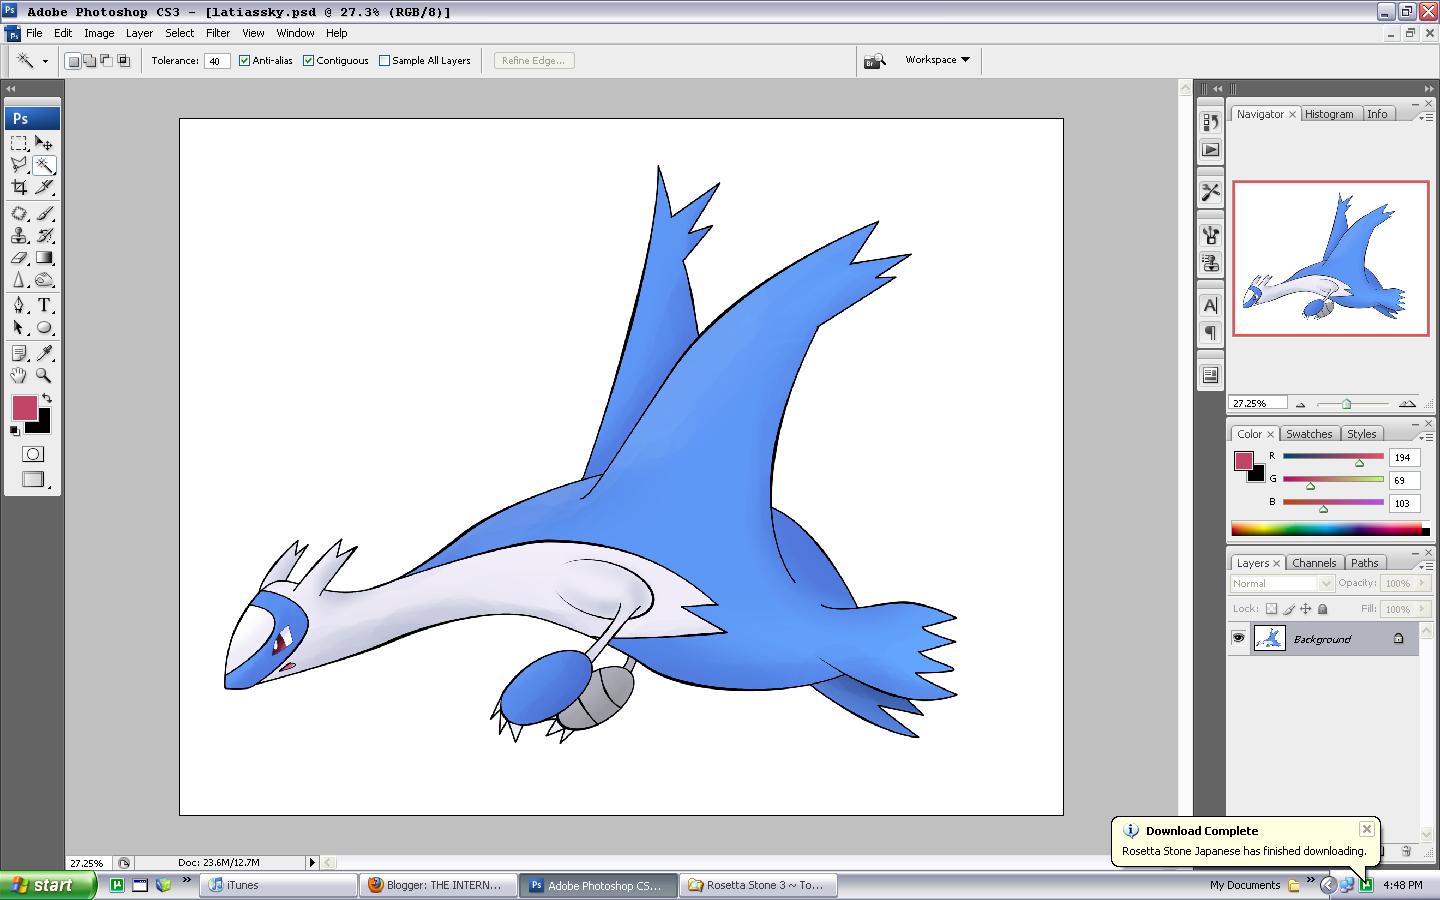
Task: Click the Refine Edge button
Action: click(x=533, y=61)
